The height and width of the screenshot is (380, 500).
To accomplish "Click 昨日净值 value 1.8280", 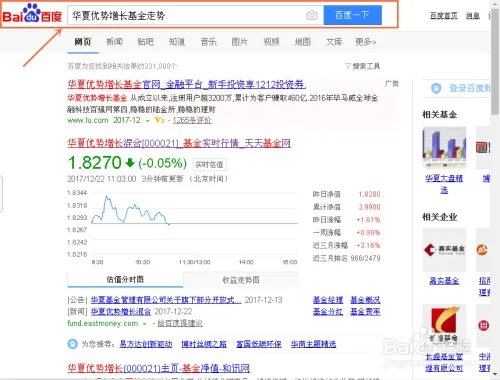I will coord(369,194).
